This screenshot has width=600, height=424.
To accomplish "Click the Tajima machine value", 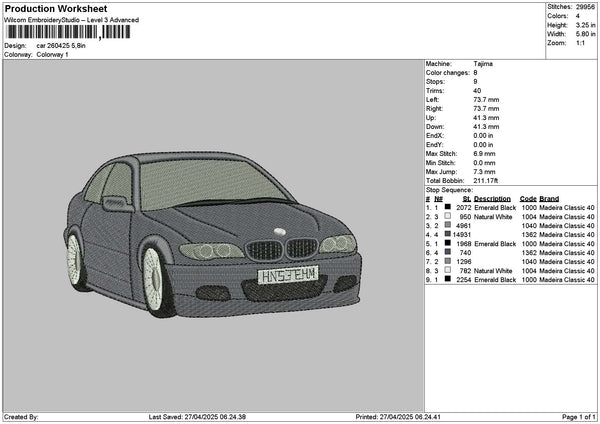I will (x=483, y=63).
